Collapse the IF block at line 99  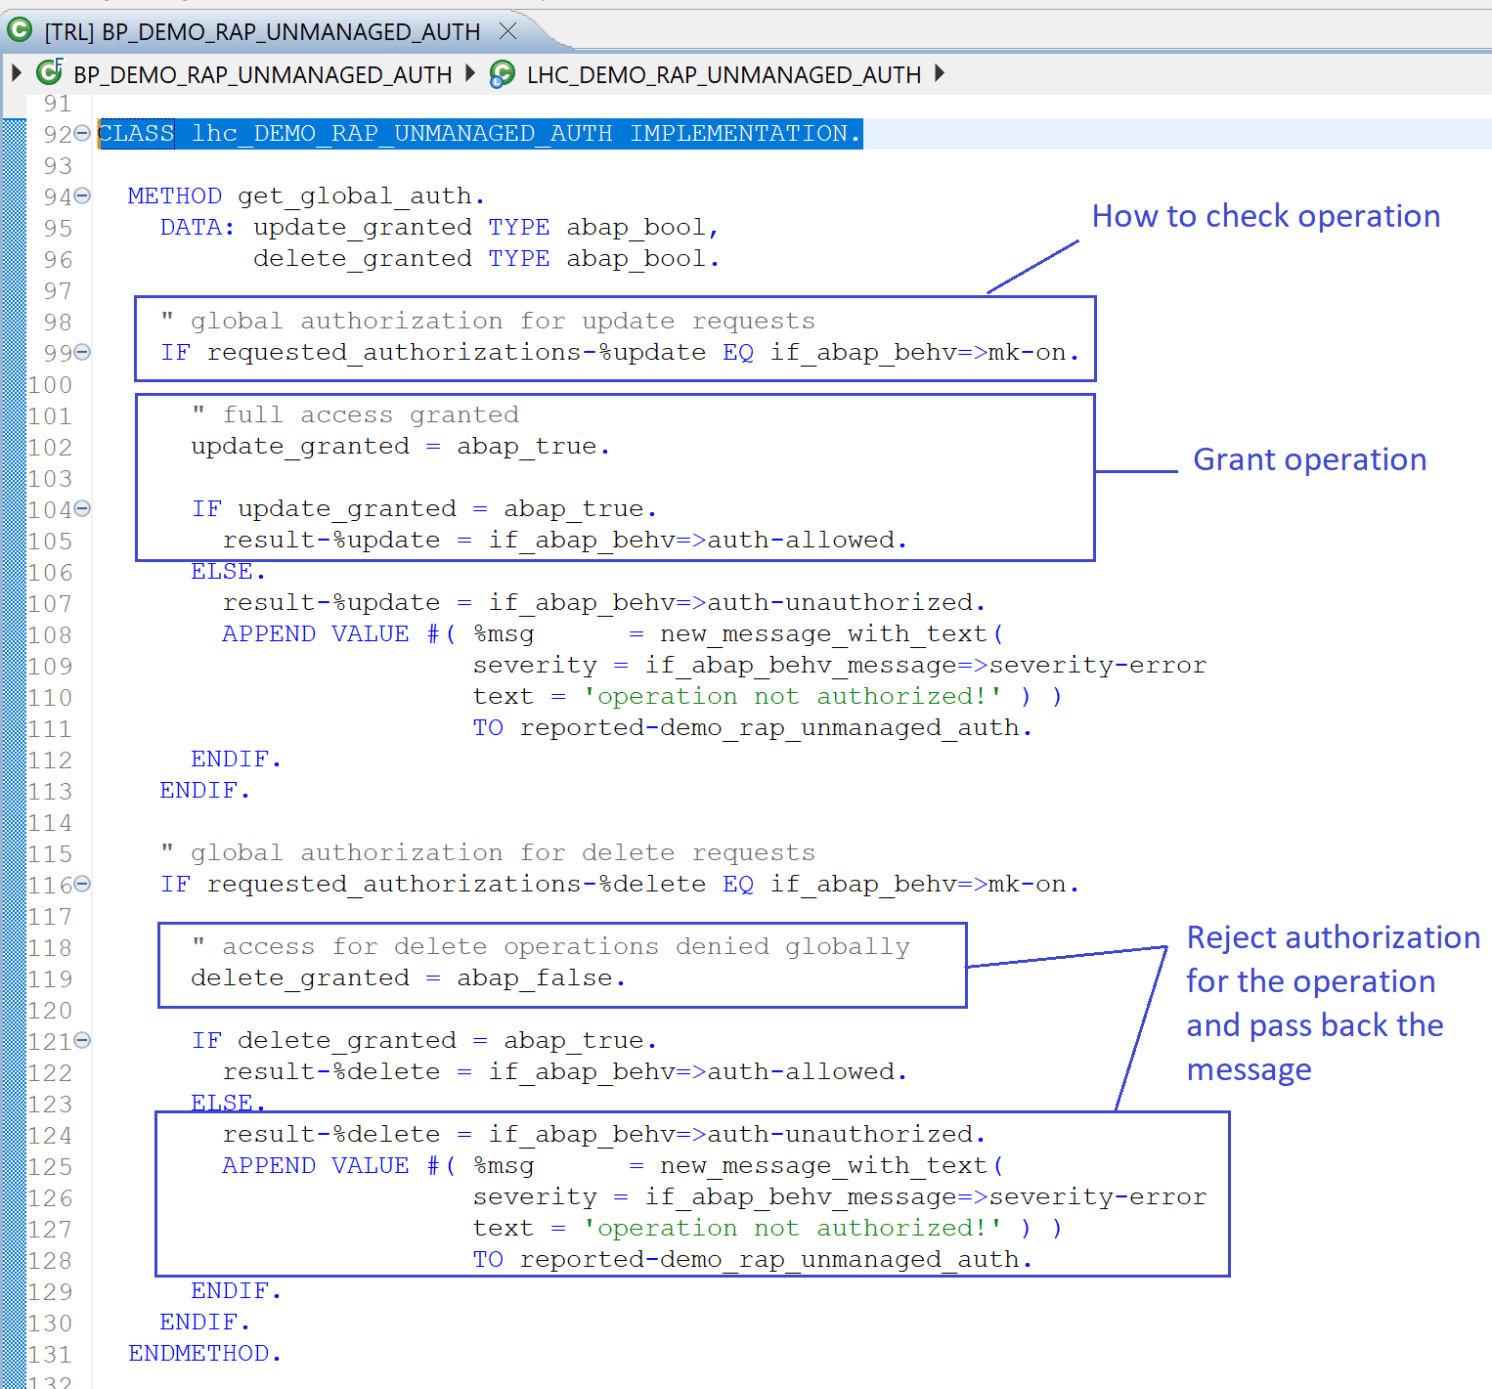click(83, 352)
